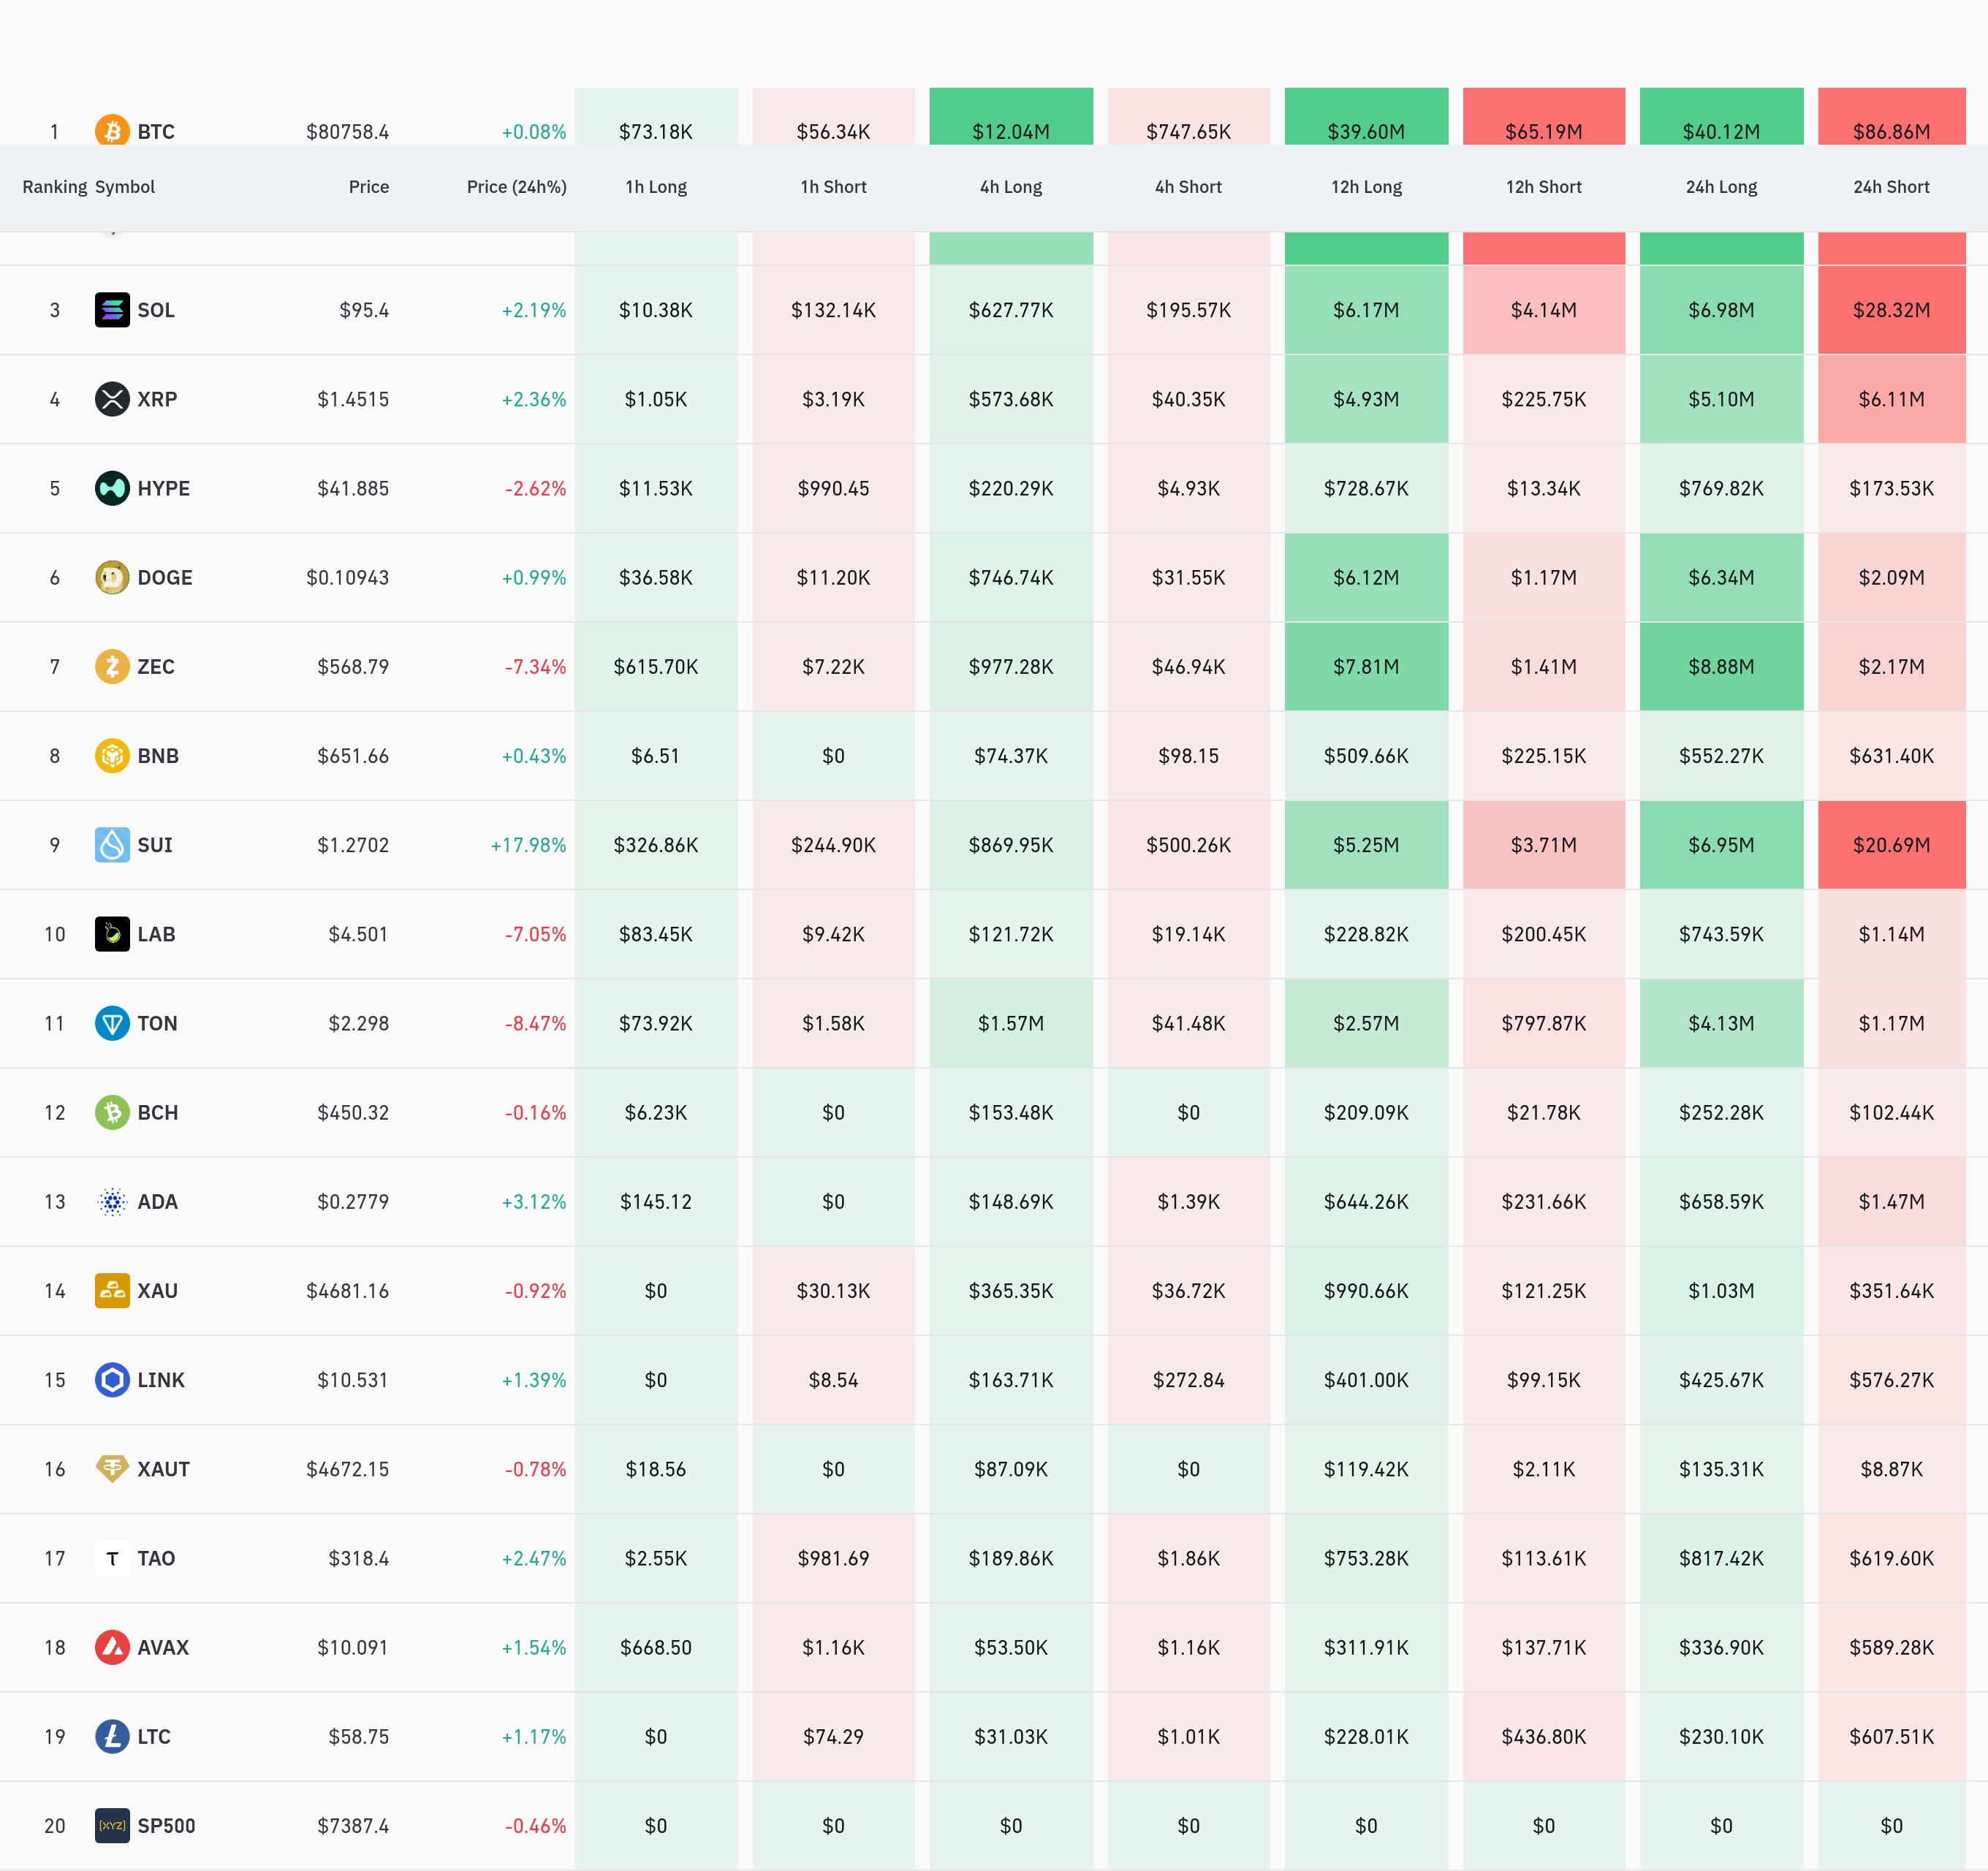Sort by the 24h Short column header

[x=1891, y=187]
